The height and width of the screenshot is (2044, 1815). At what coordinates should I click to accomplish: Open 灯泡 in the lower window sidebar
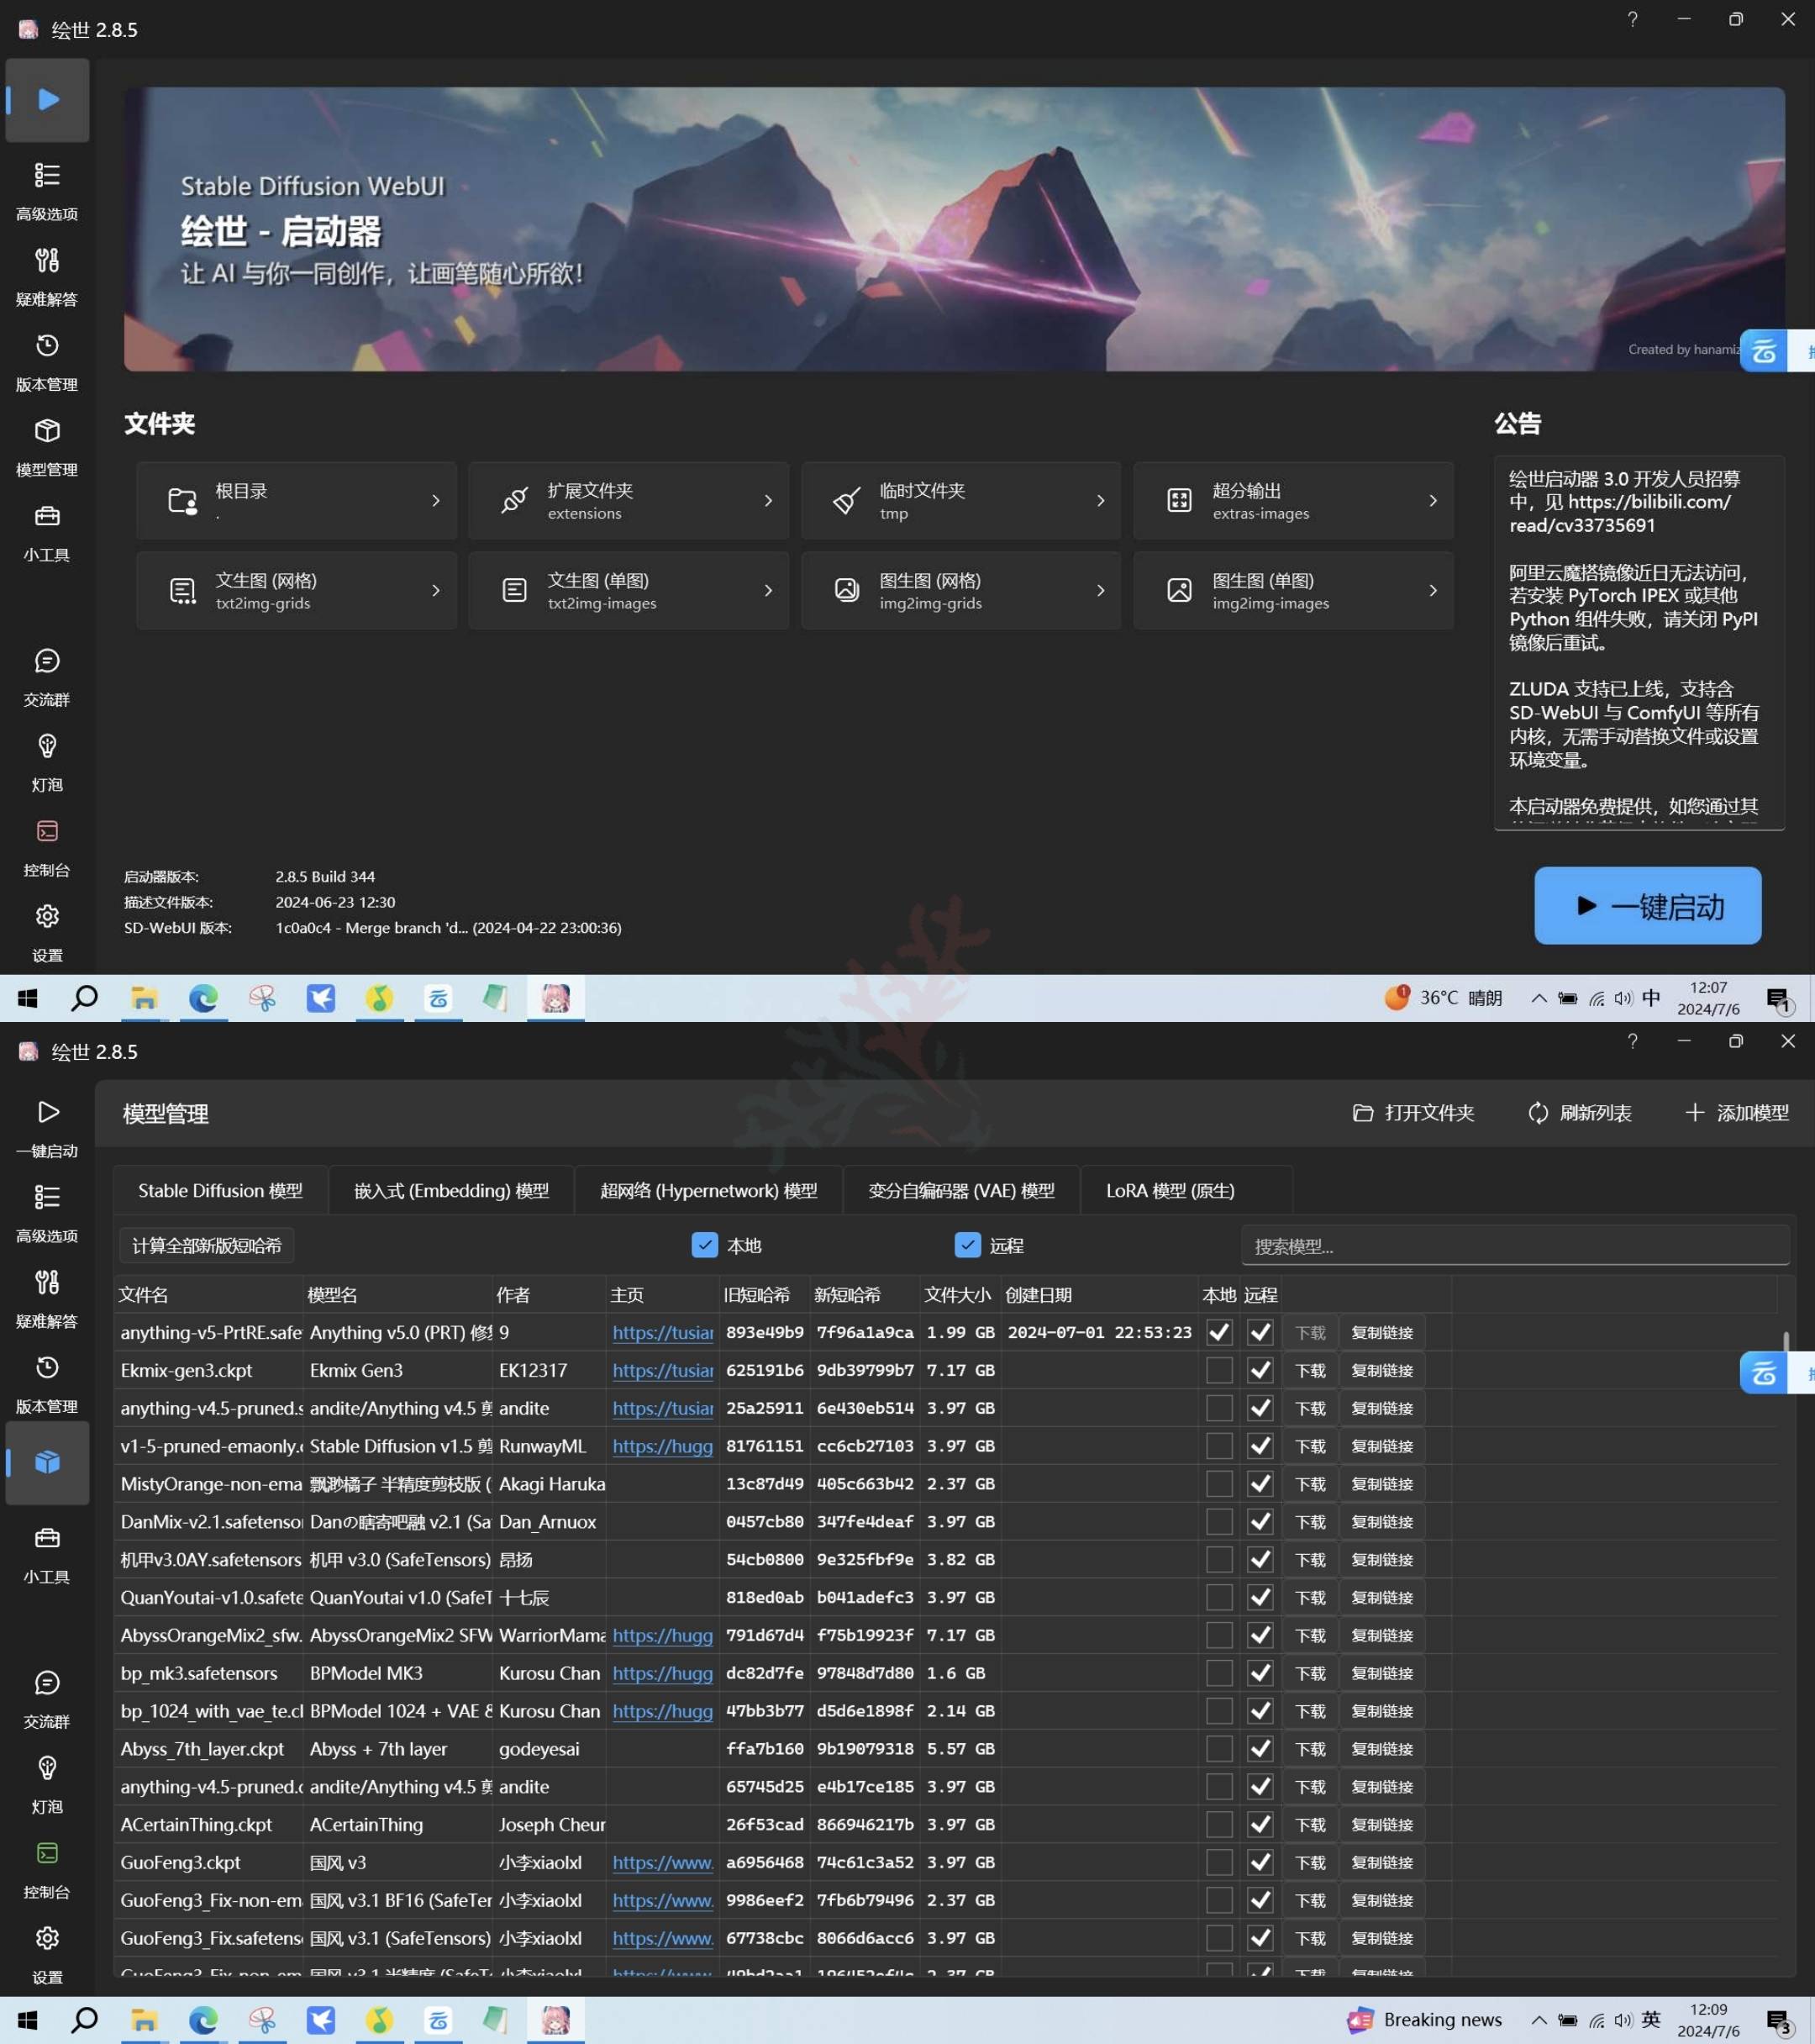pyautogui.click(x=47, y=1784)
